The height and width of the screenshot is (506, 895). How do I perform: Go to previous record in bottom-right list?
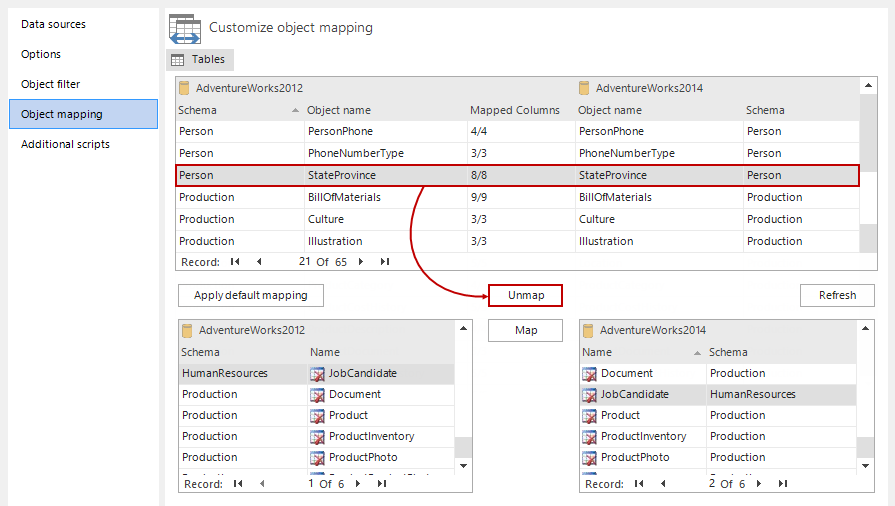pos(663,484)
